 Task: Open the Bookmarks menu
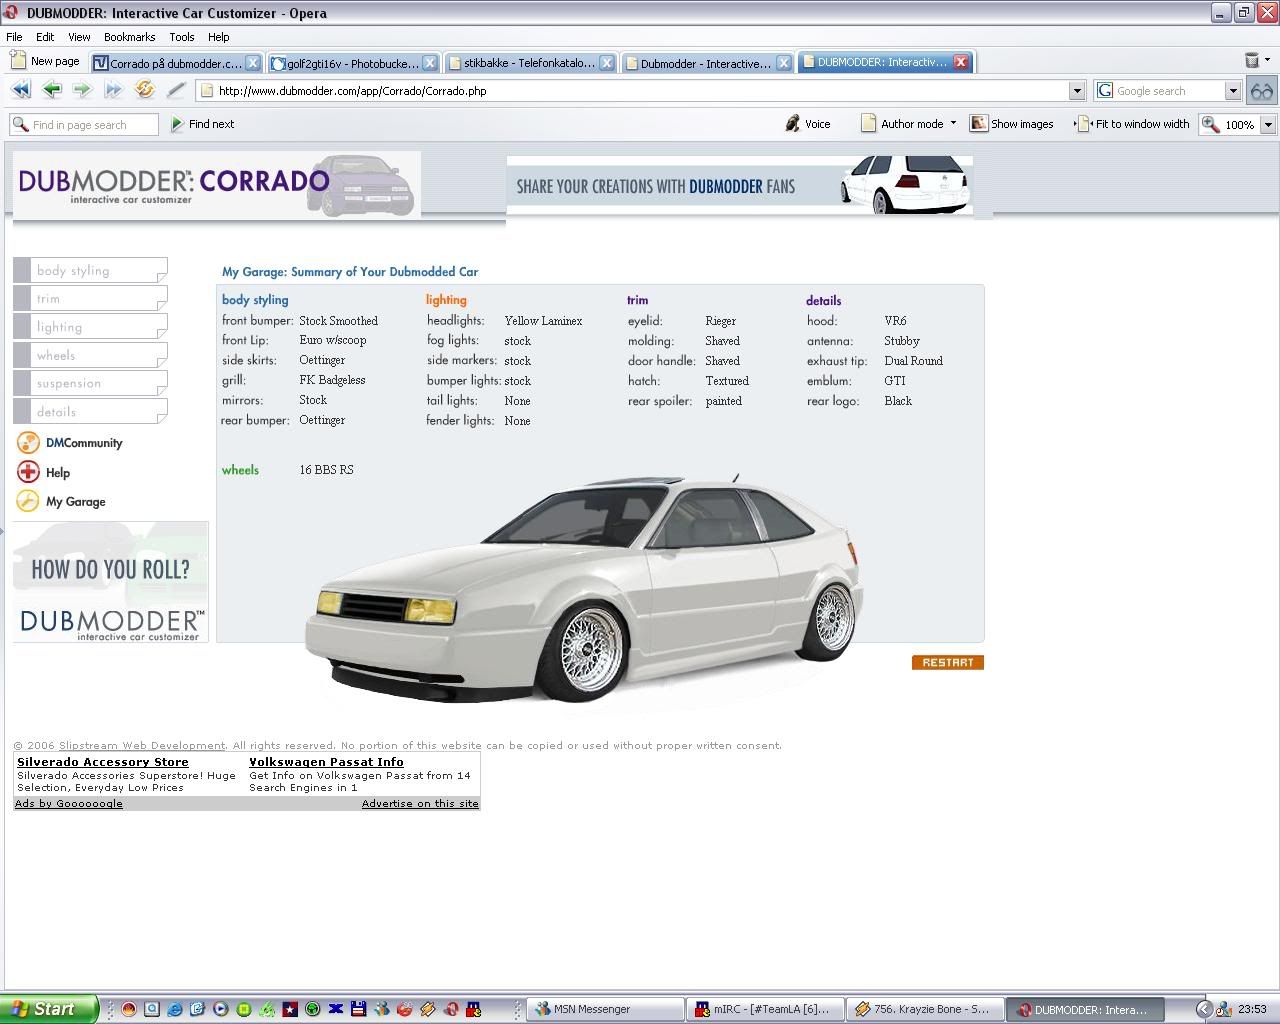[130, 37]
